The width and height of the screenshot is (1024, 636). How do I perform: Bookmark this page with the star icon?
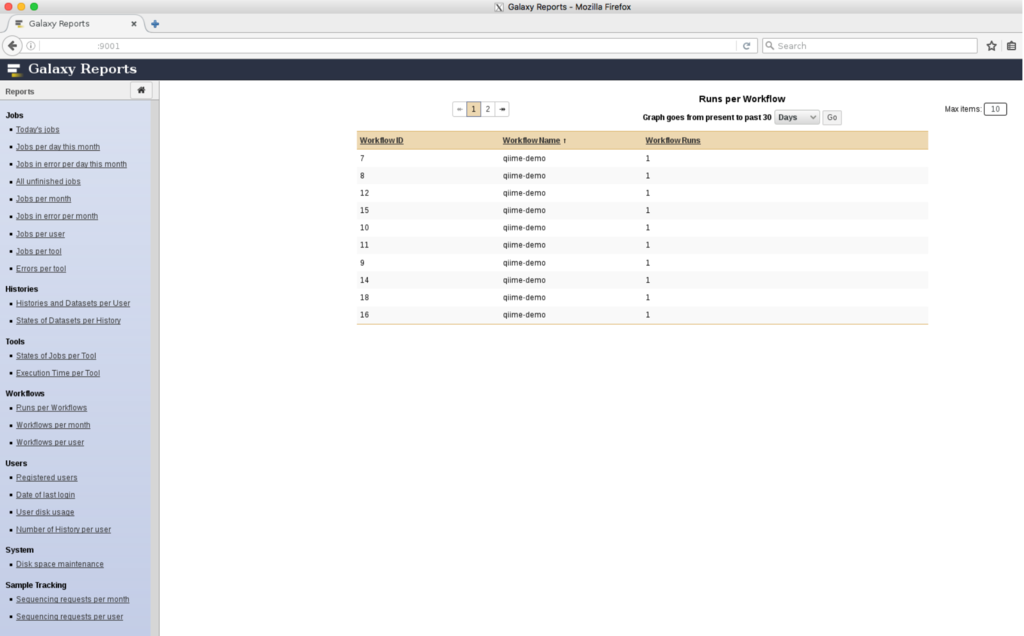point(991,46)
